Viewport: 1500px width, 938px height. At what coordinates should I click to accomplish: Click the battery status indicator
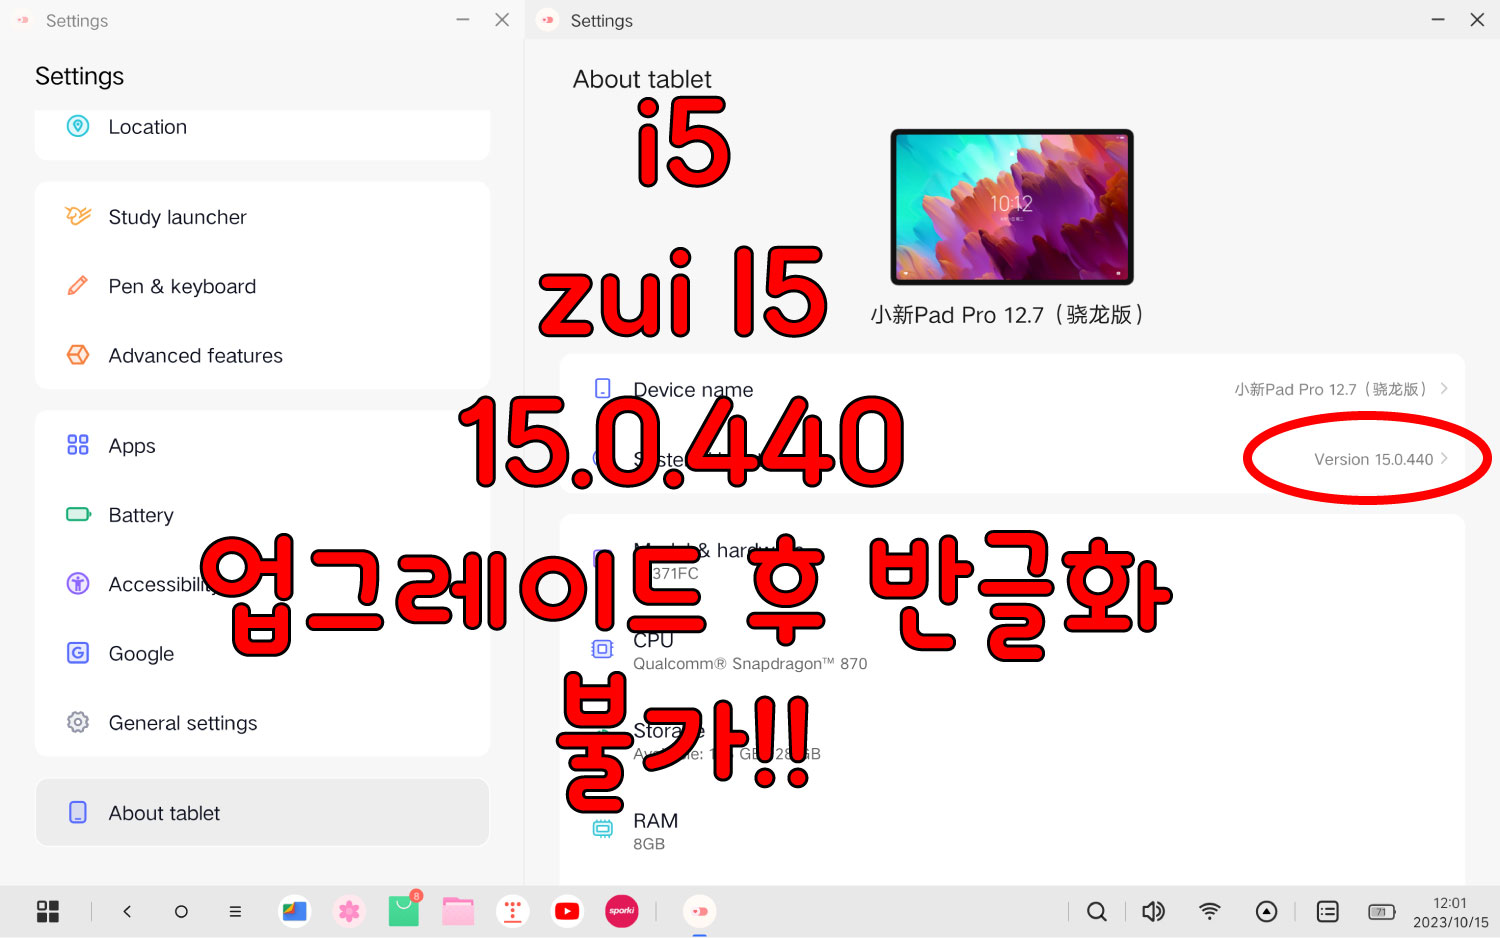coord(1382,911)
